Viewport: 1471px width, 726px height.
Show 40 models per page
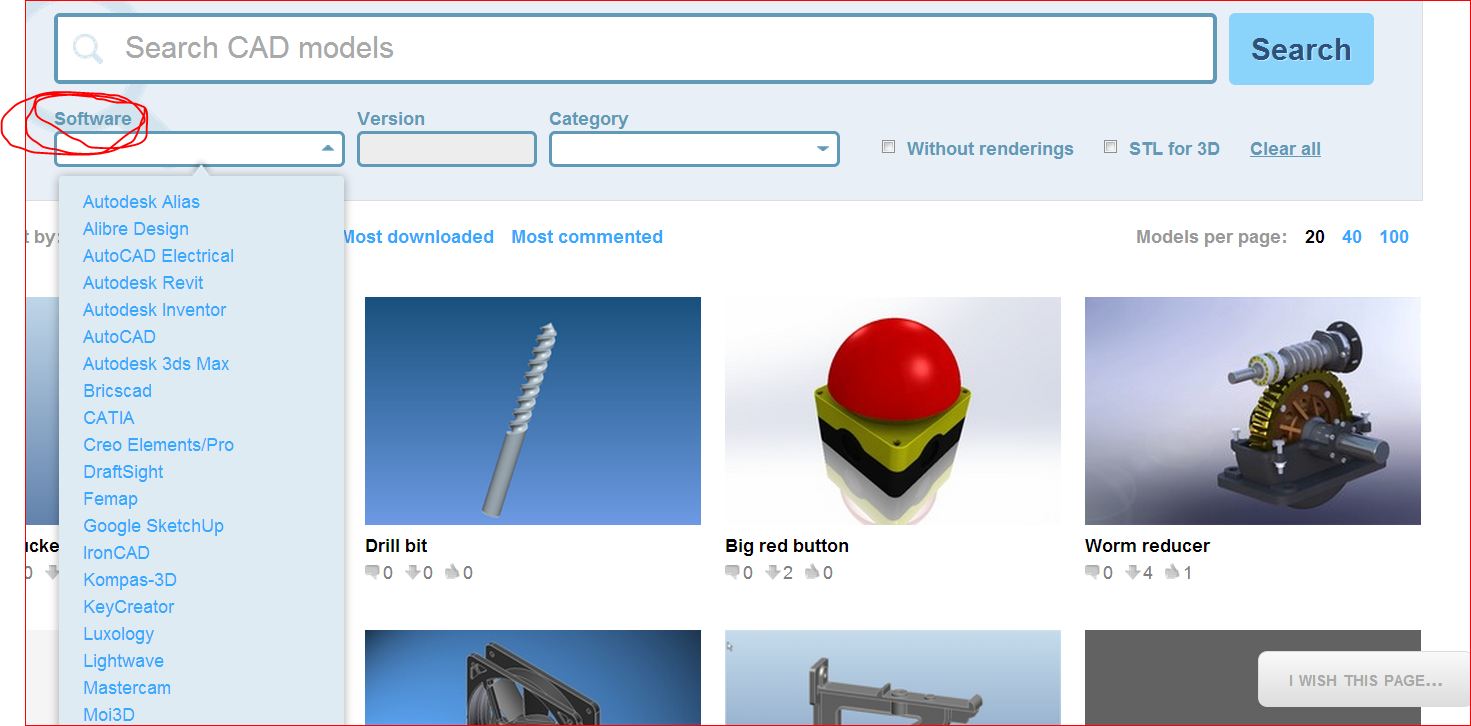(1352, 237)
